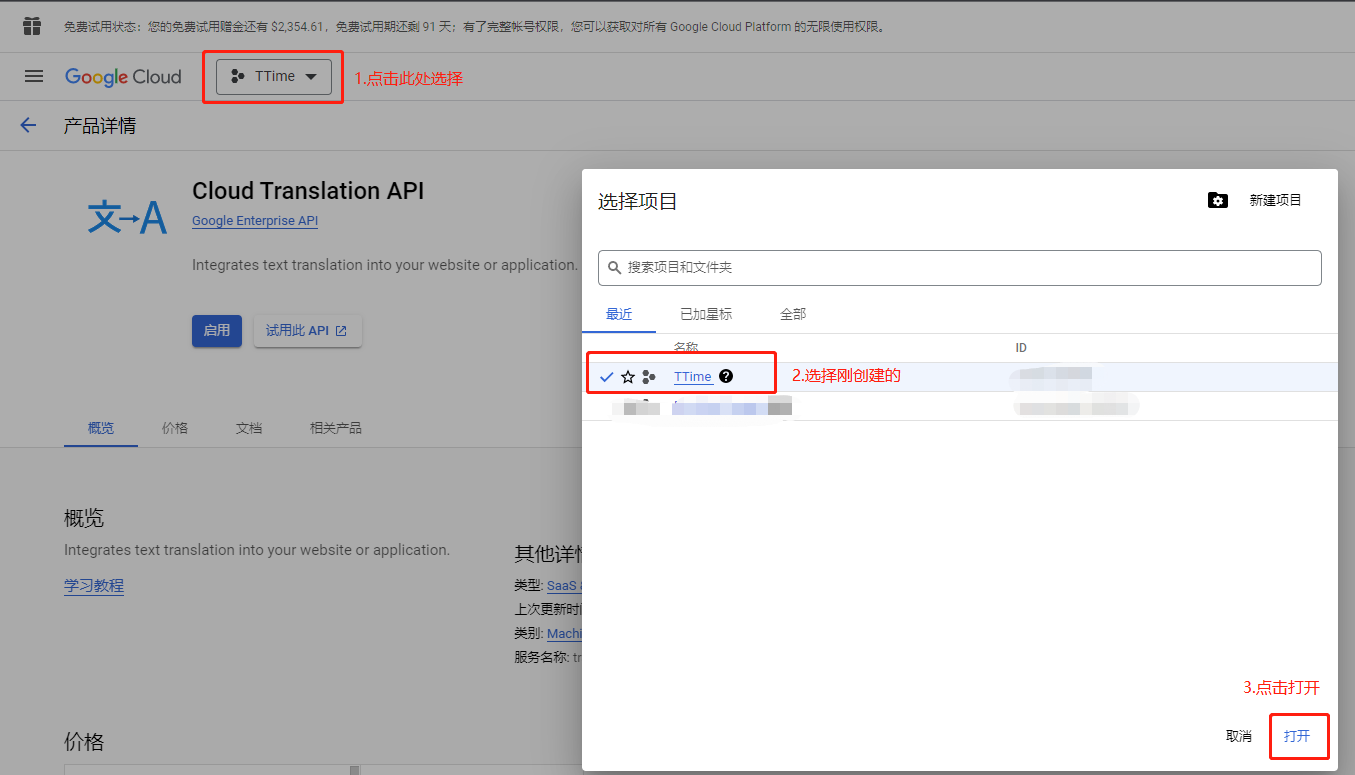The image size is (1355, 775).
Task: Click the new project folder icon
Action: [1217, 200]
